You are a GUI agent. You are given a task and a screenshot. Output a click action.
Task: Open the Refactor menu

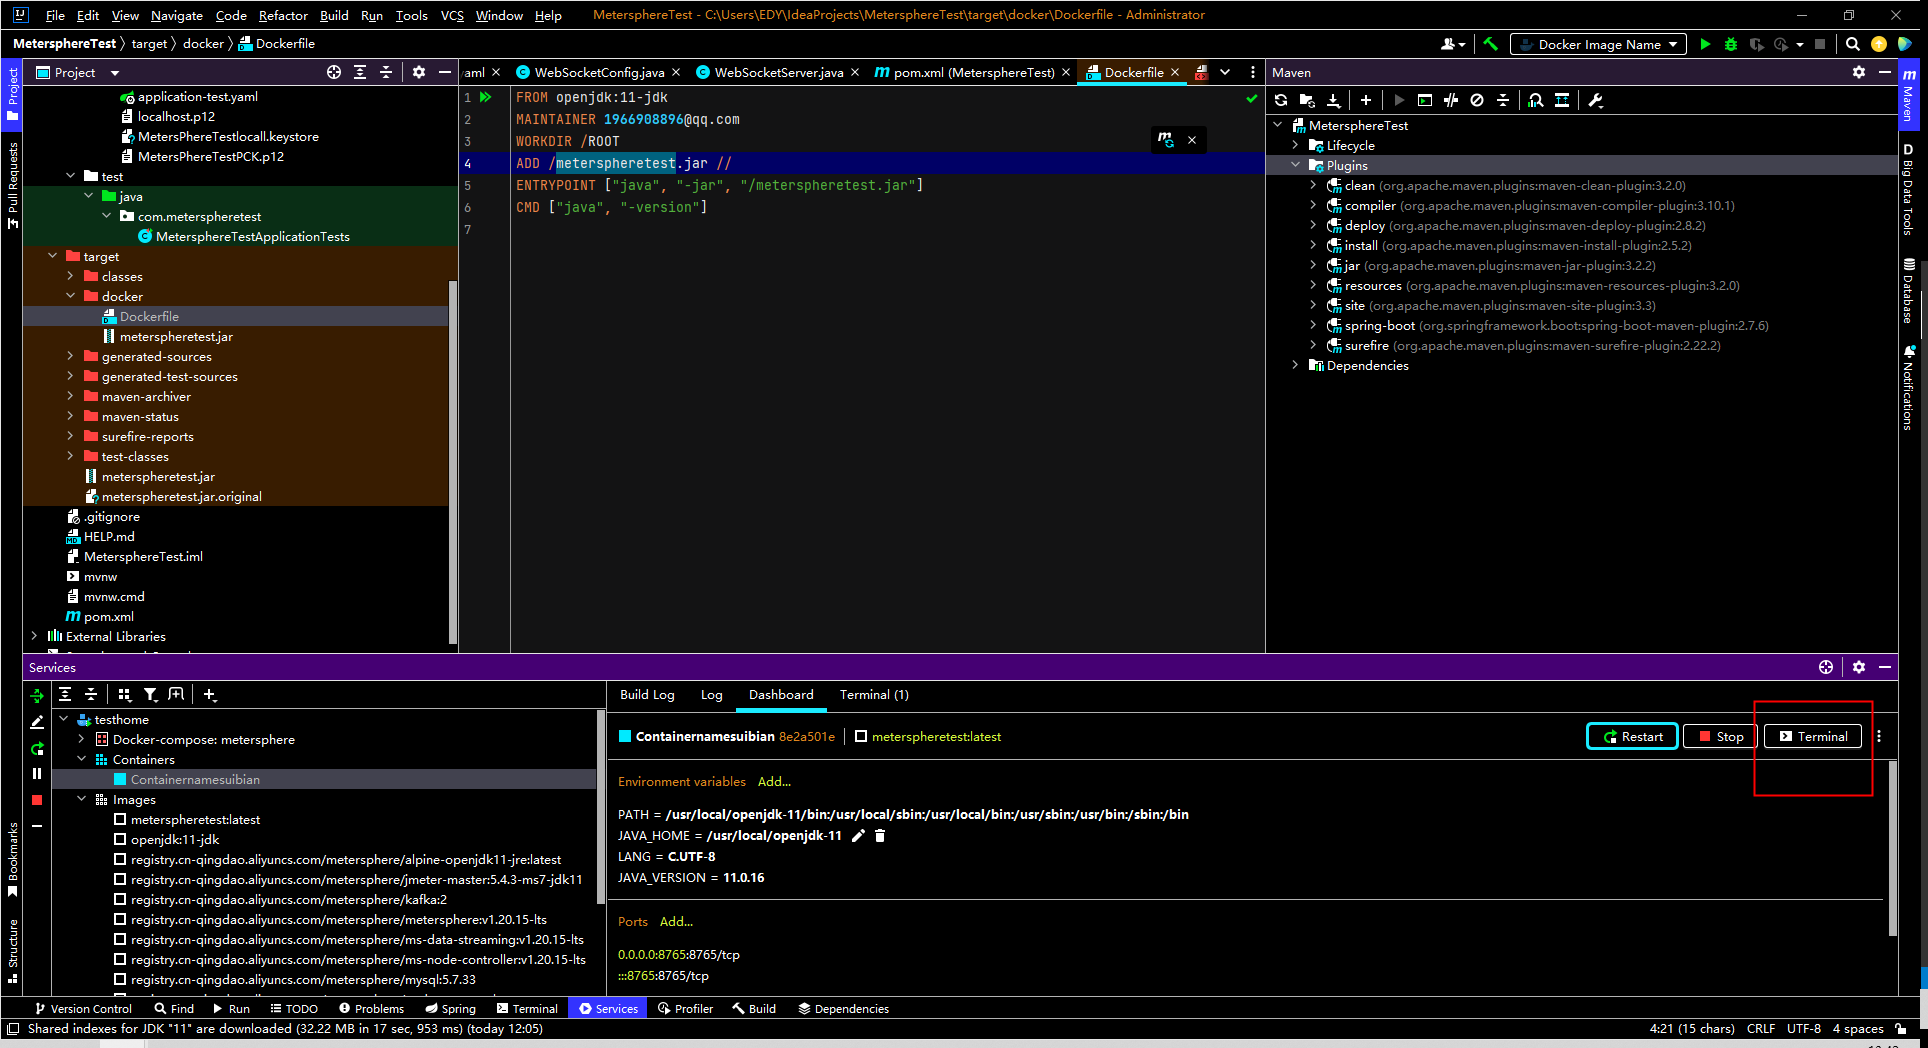pos(283,15)
